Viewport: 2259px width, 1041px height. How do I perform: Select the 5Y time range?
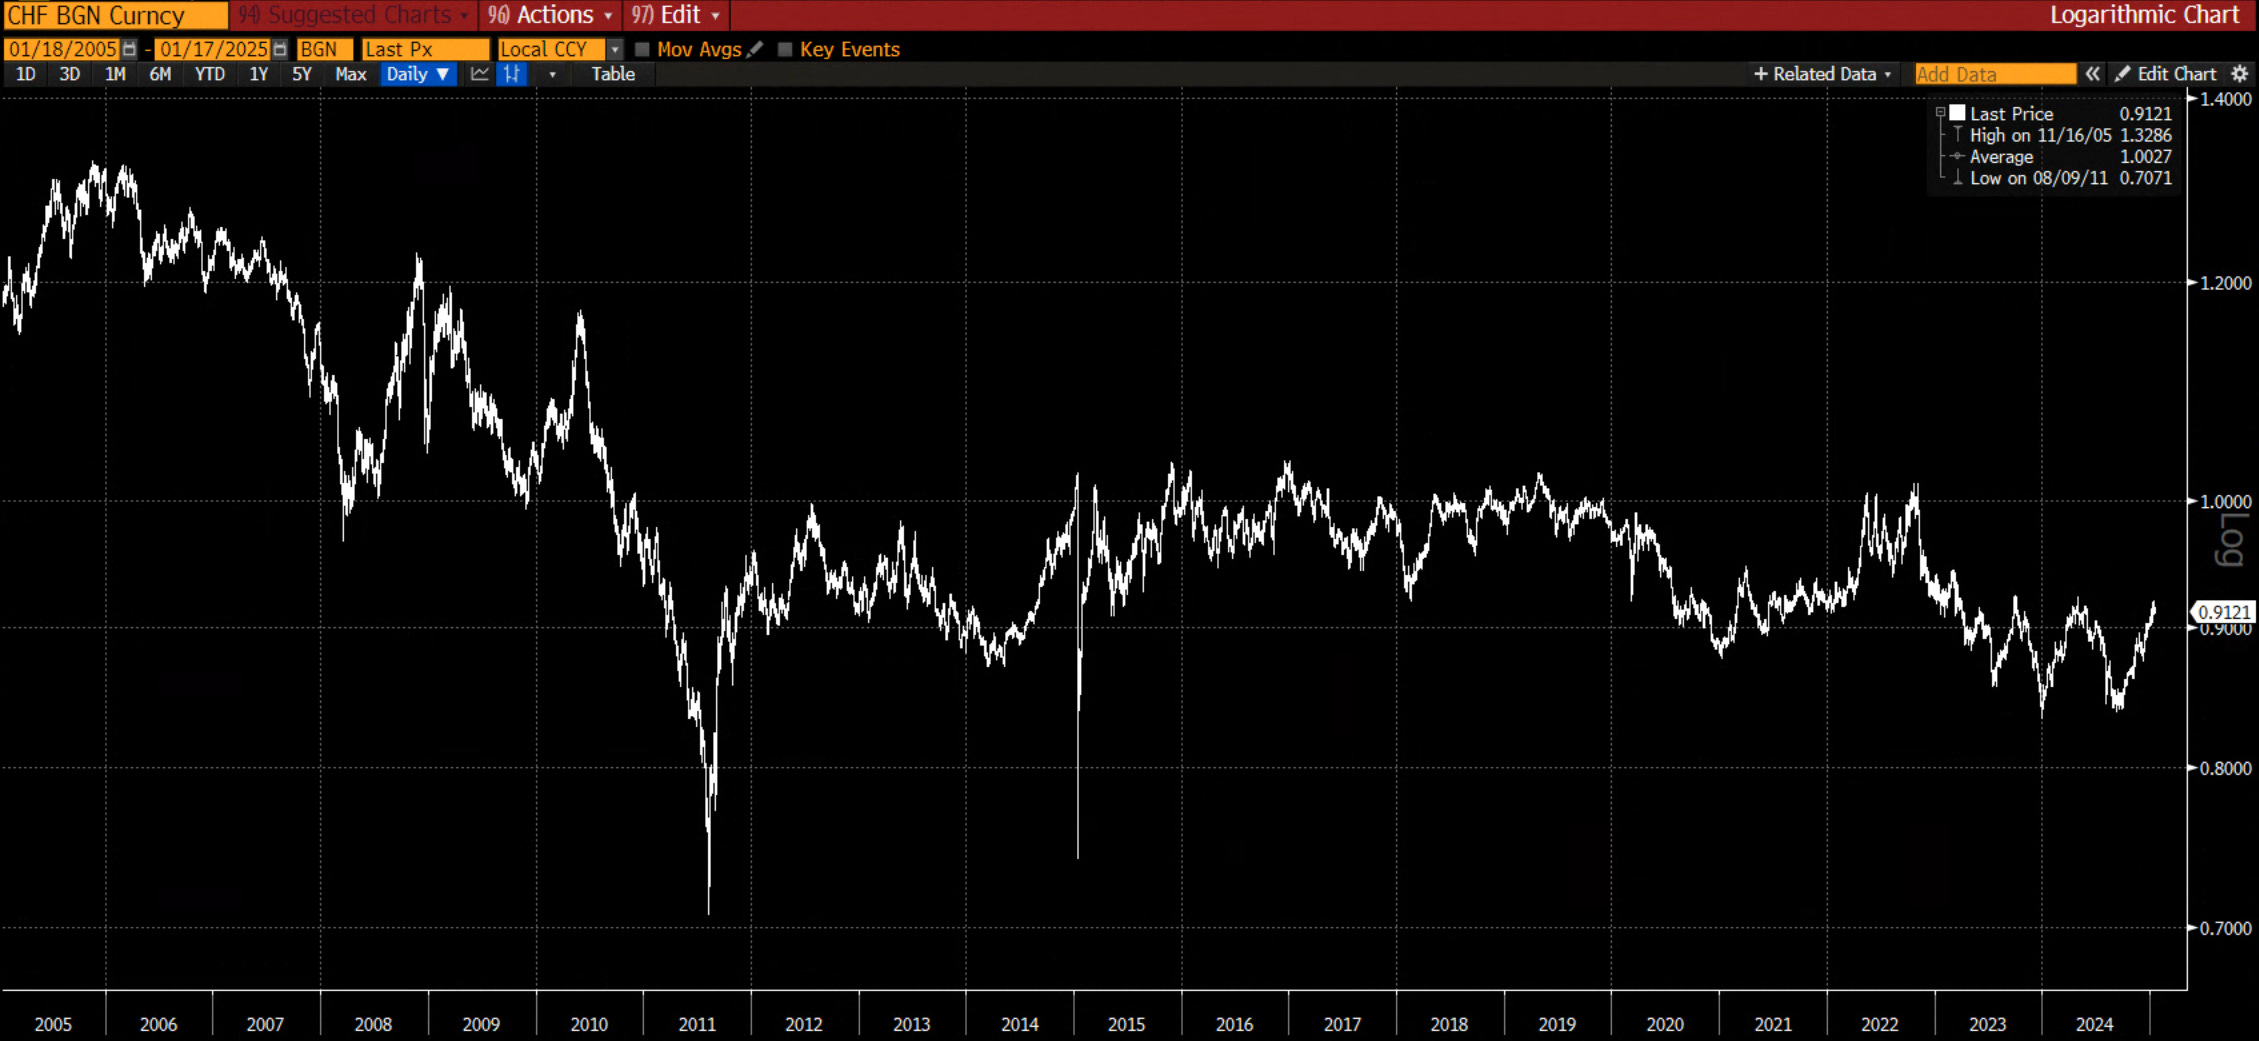coord(301,74)
